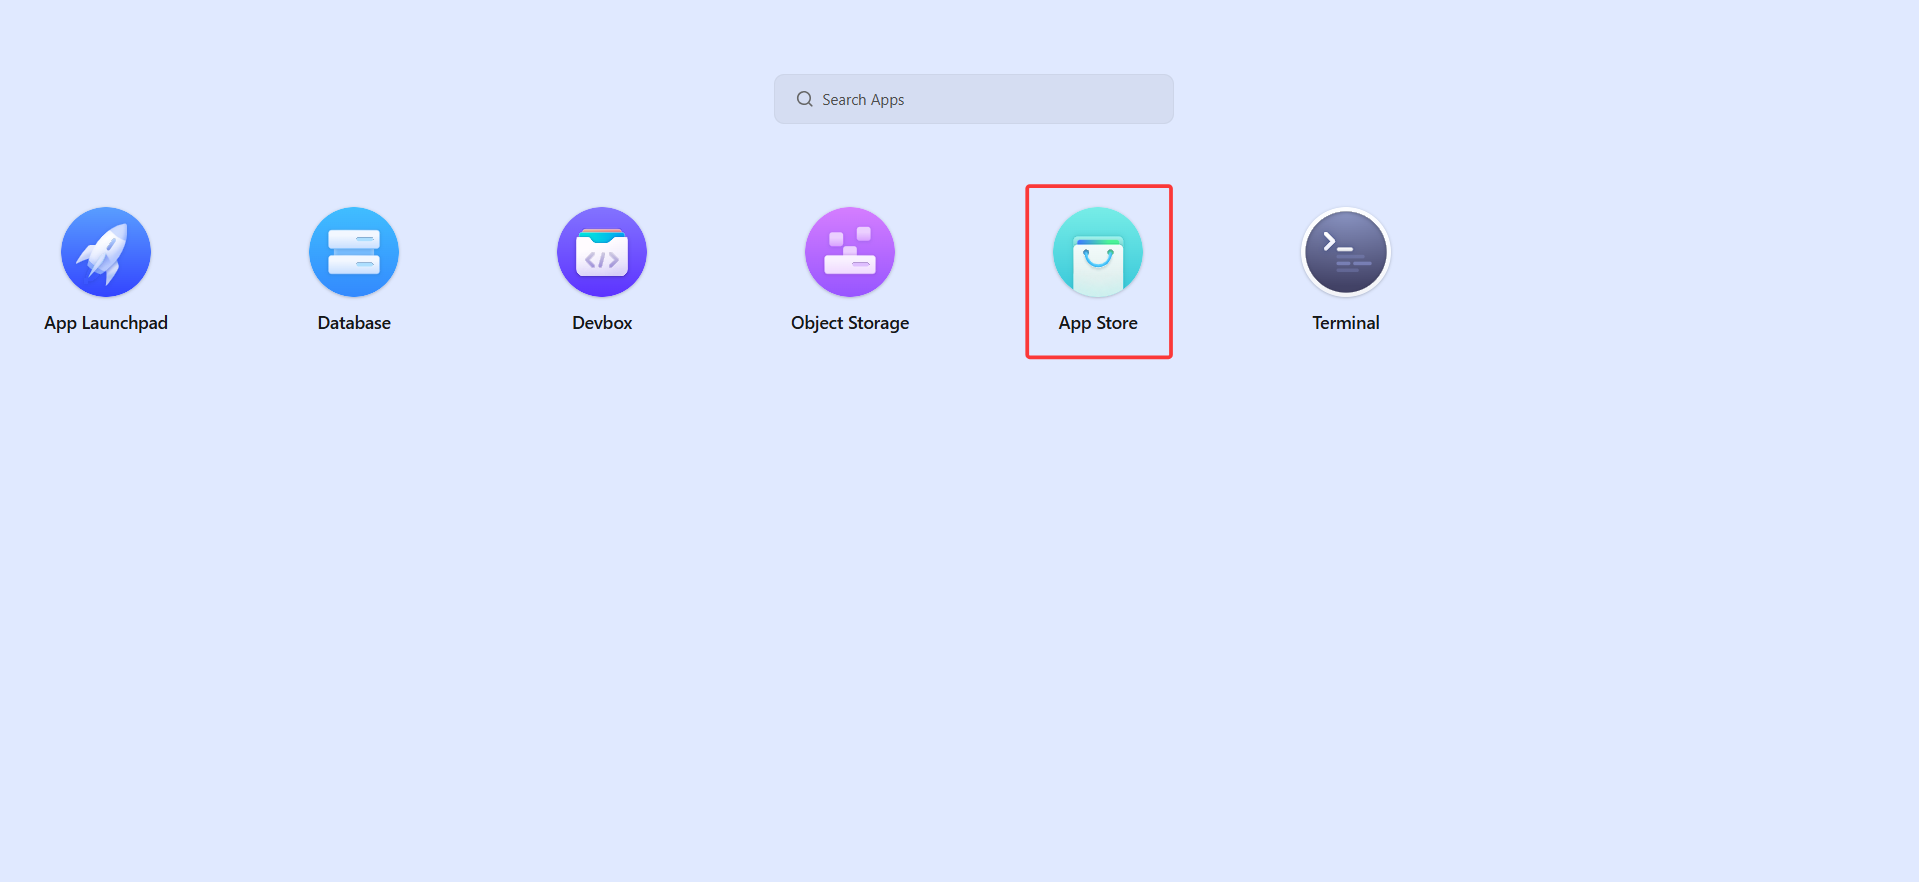
Task: Click the "Object Storage" label text
Action: 850,323
